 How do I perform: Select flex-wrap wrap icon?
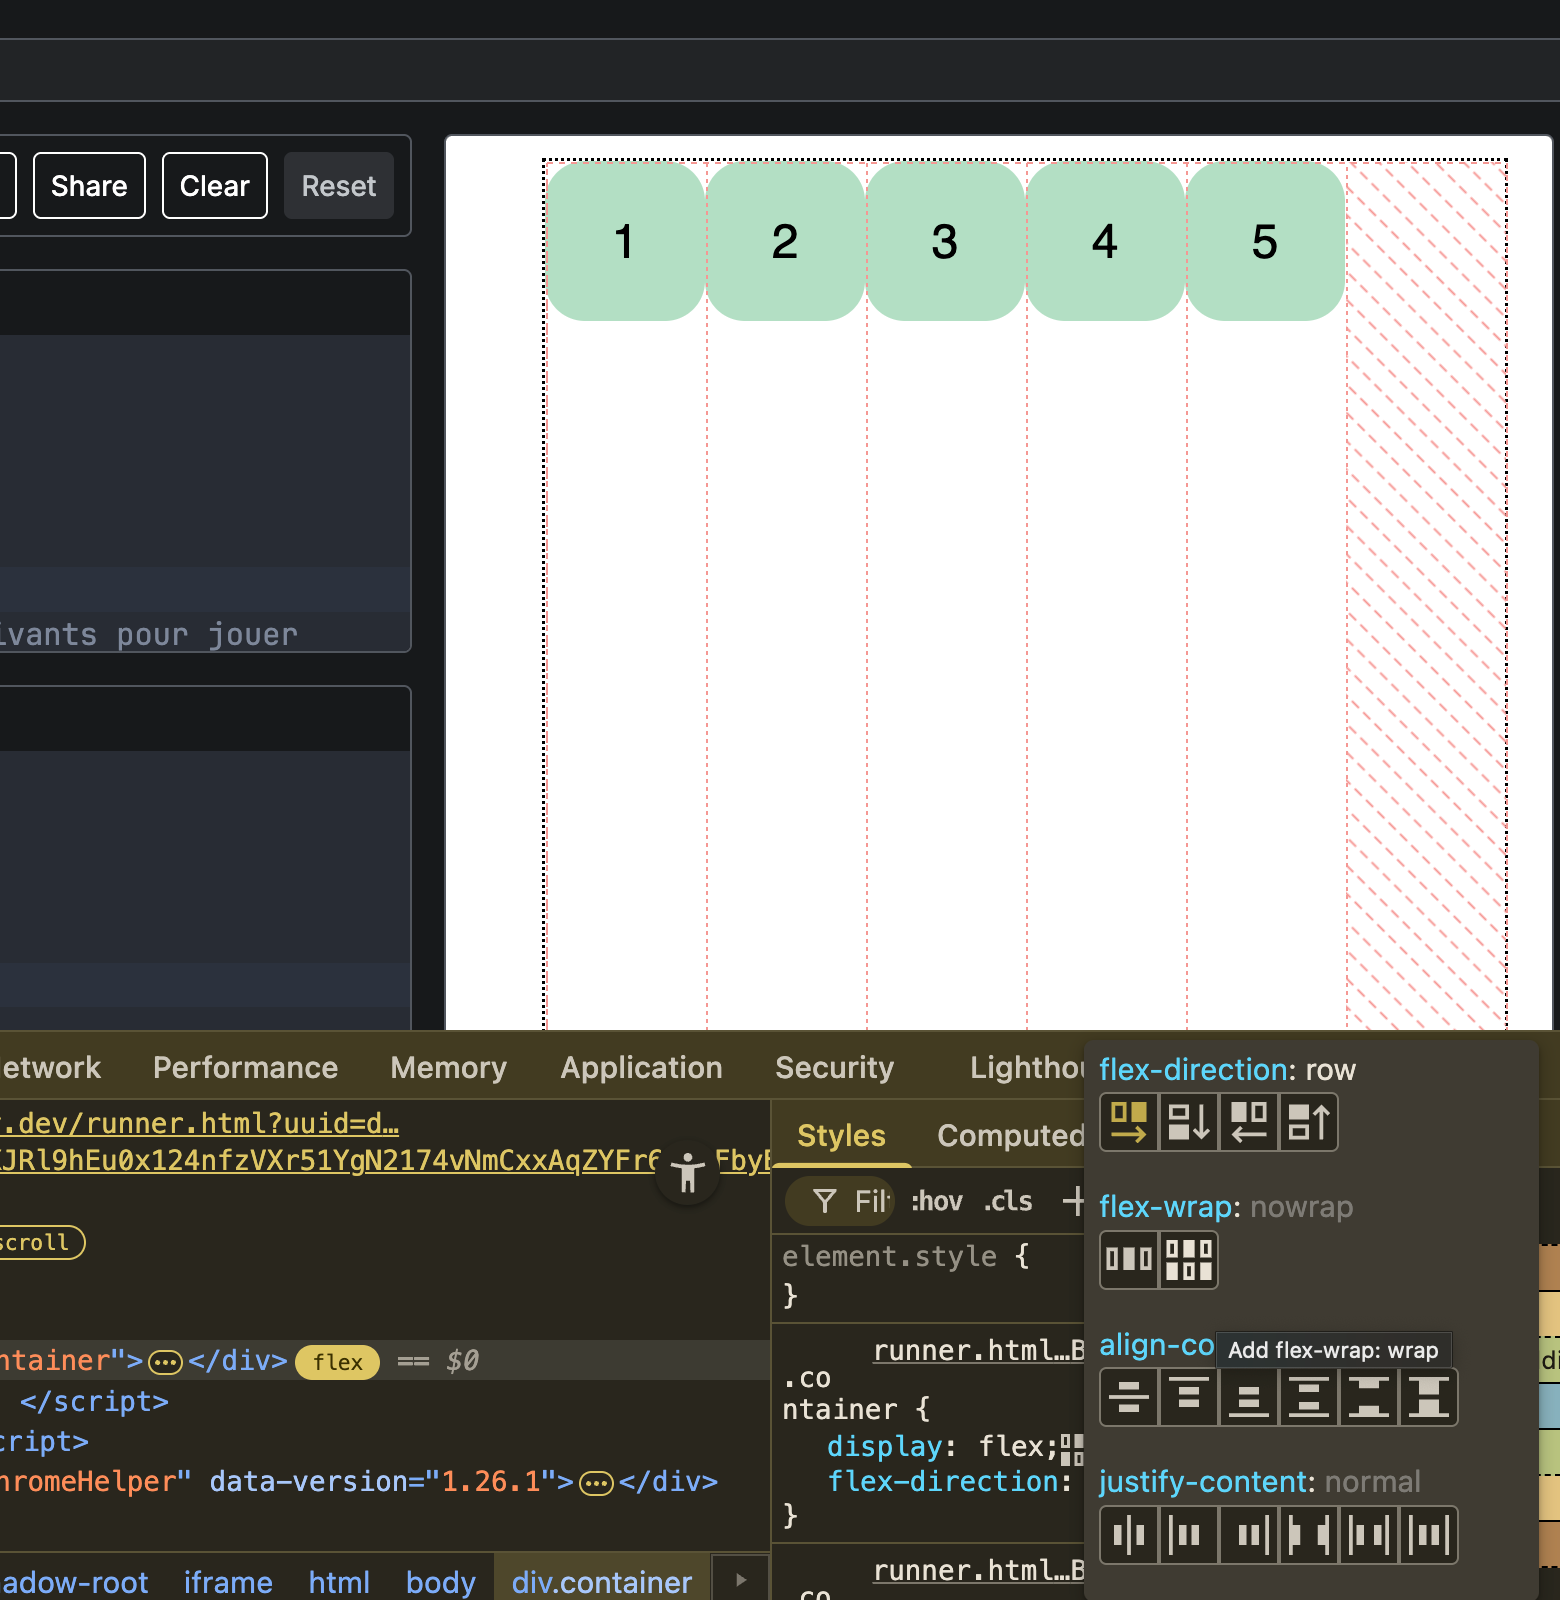point(1189,1259)
